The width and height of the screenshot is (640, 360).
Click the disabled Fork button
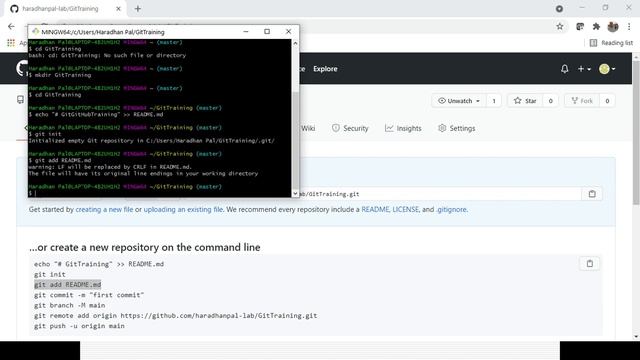(582, 101)
